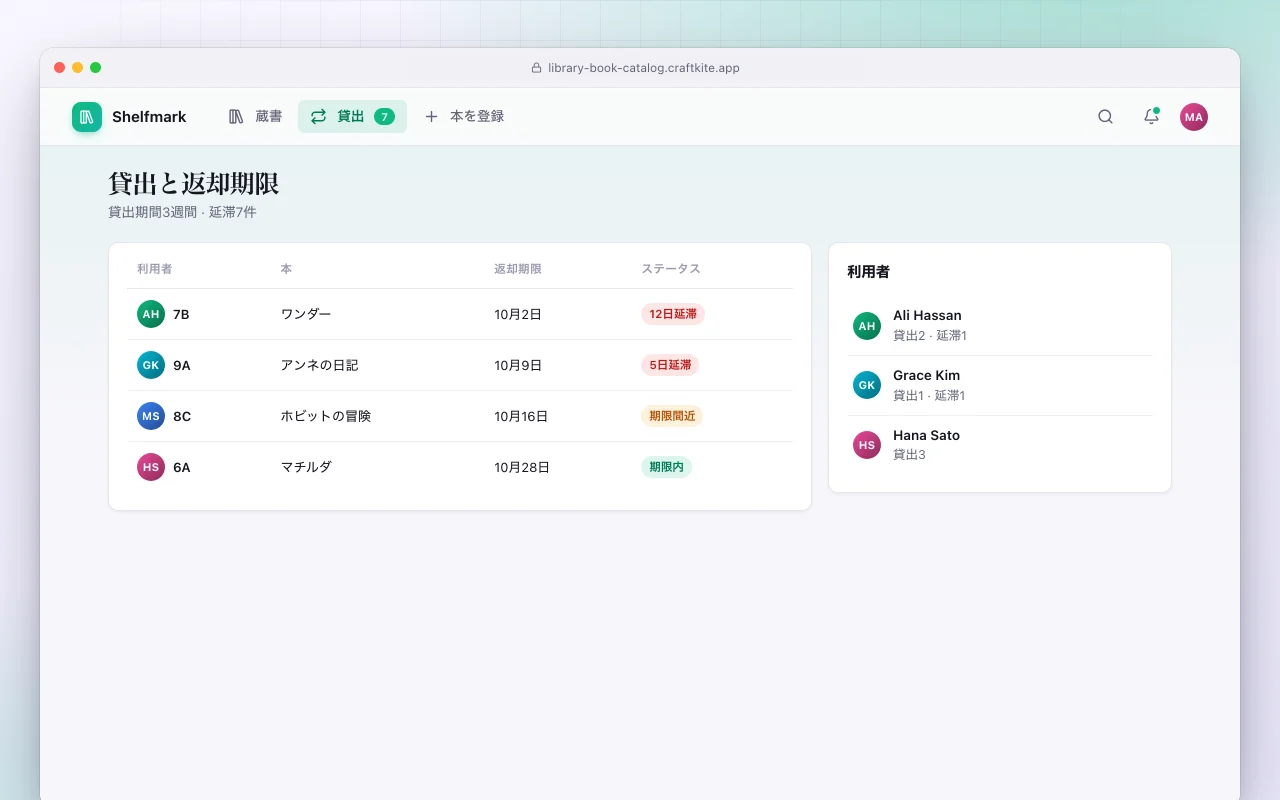This screenshot has width=1280, height=800.
Task: Click the address bar URL
Action: 644,68
